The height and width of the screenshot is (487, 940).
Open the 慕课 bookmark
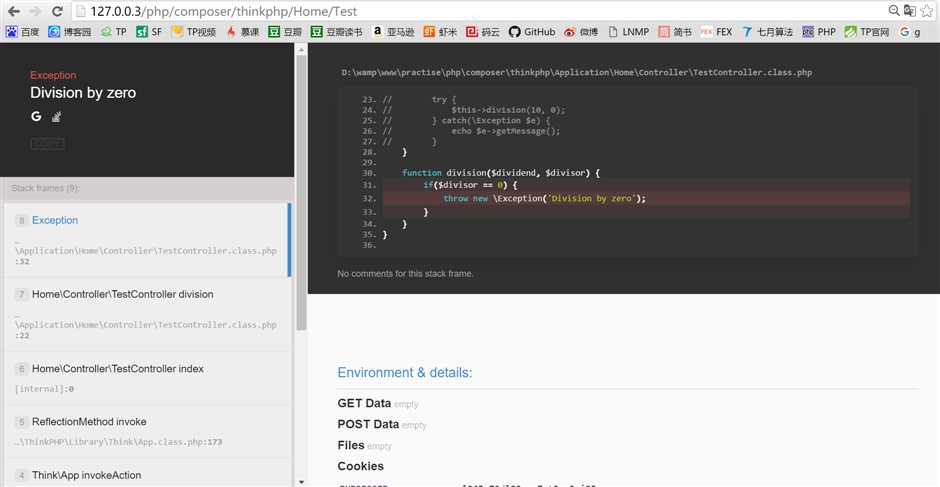coord(242,32)
